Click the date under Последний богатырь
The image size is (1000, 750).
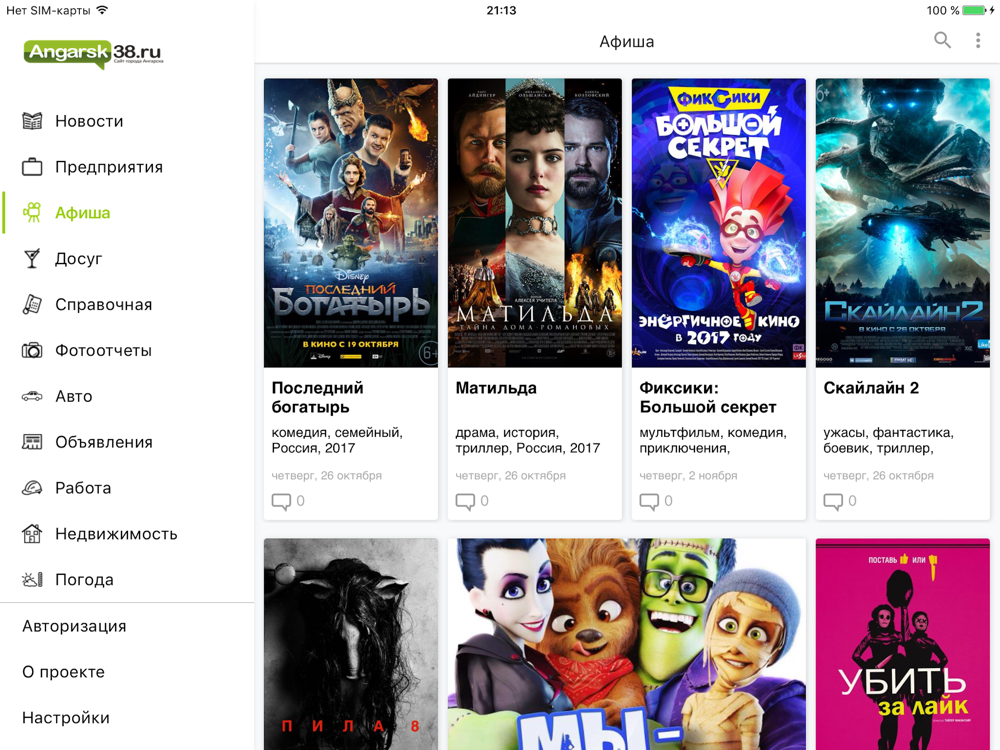(327, 475)
